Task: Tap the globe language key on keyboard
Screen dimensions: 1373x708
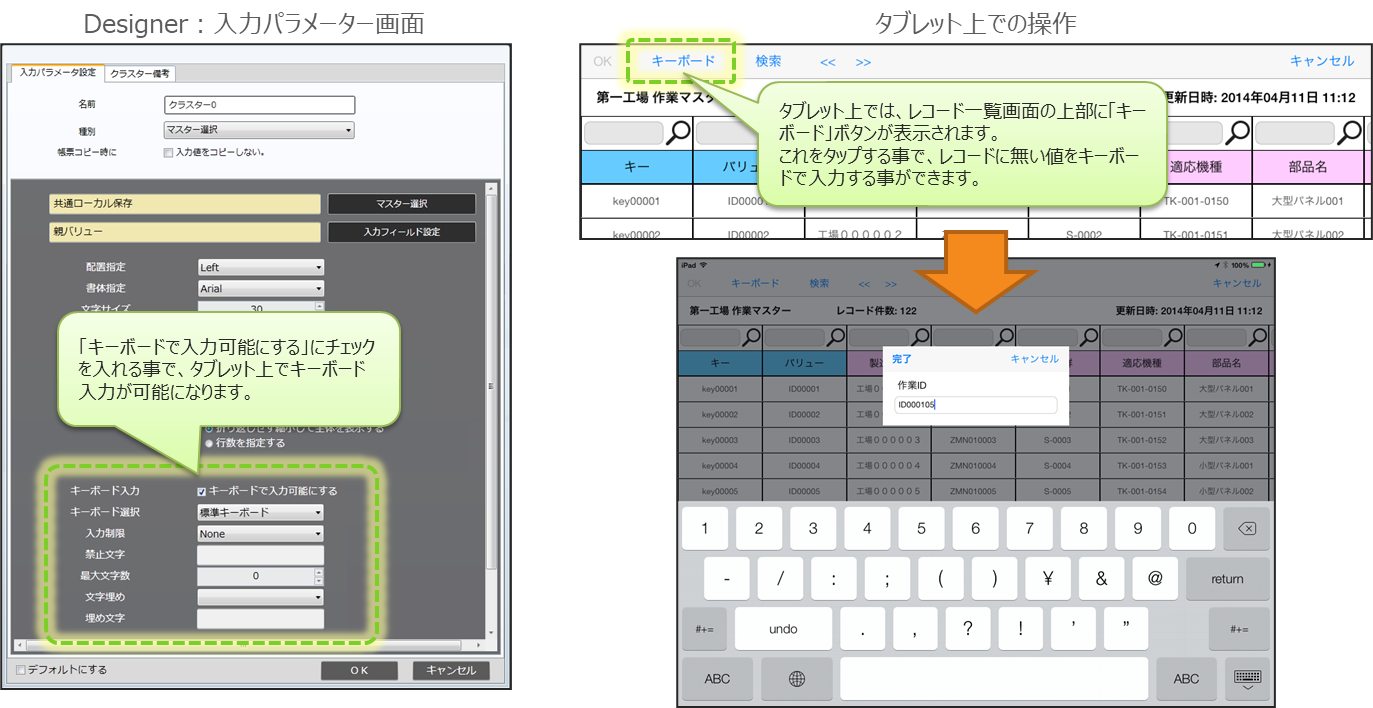Action: pos(797,679)
